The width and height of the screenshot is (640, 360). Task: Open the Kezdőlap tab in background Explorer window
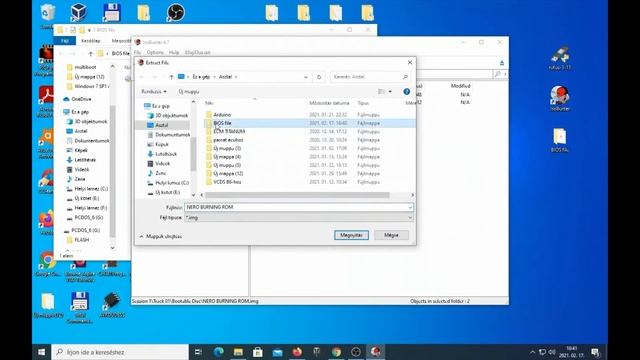coord(91,41)
